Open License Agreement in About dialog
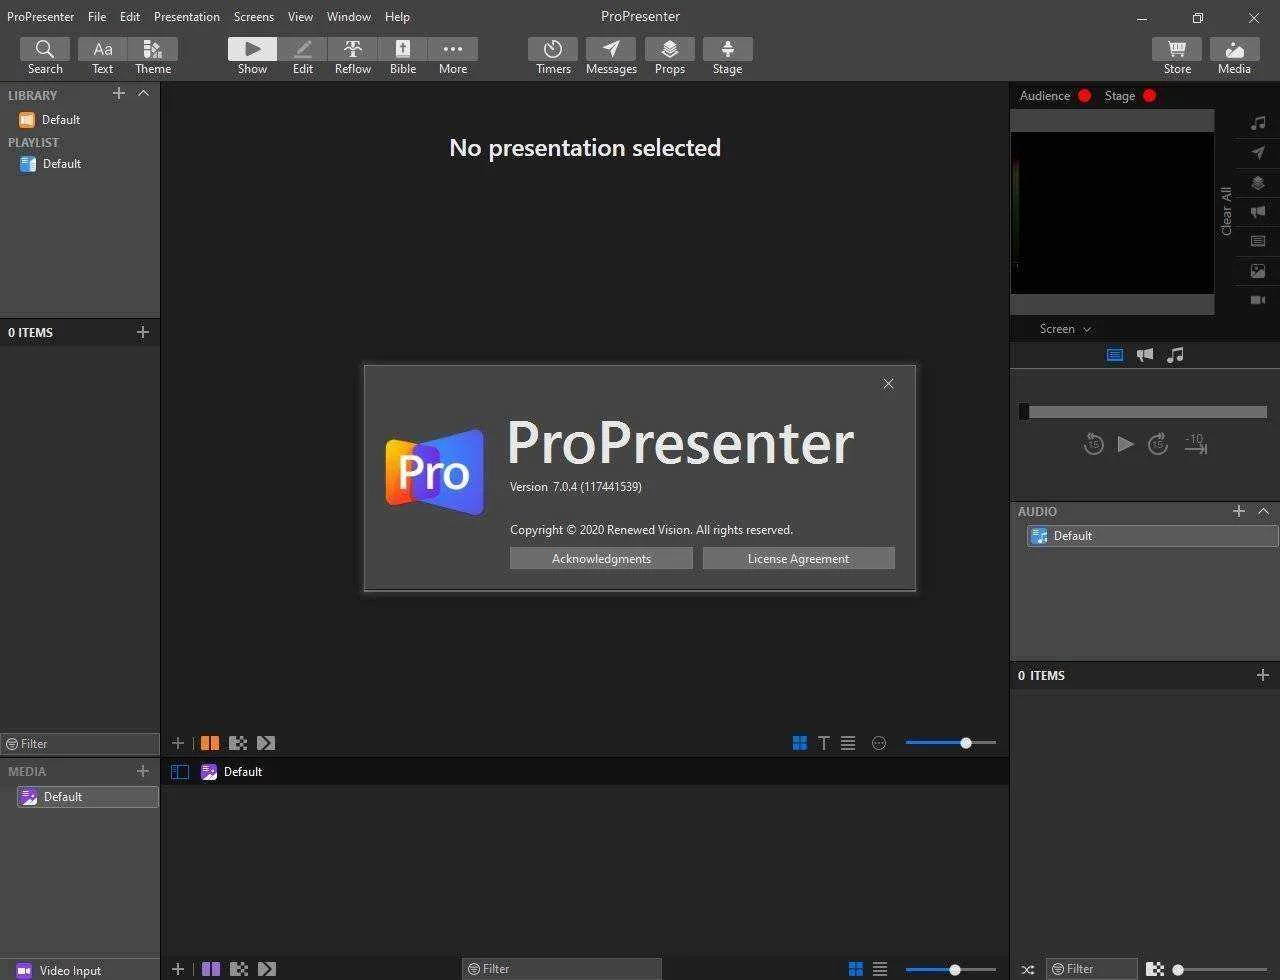The width and height of the screenshot is (1280, 980). click(798, 559)
